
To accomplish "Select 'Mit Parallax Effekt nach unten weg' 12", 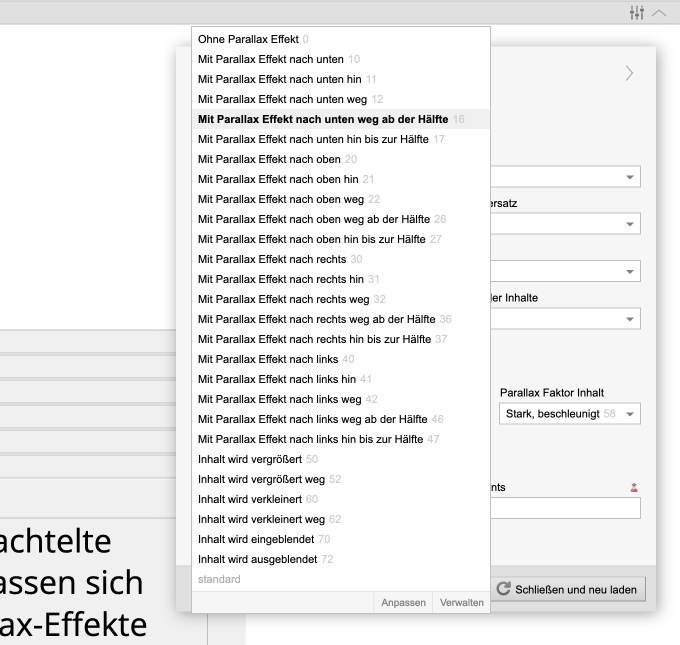I will click(x=341, y=99).
